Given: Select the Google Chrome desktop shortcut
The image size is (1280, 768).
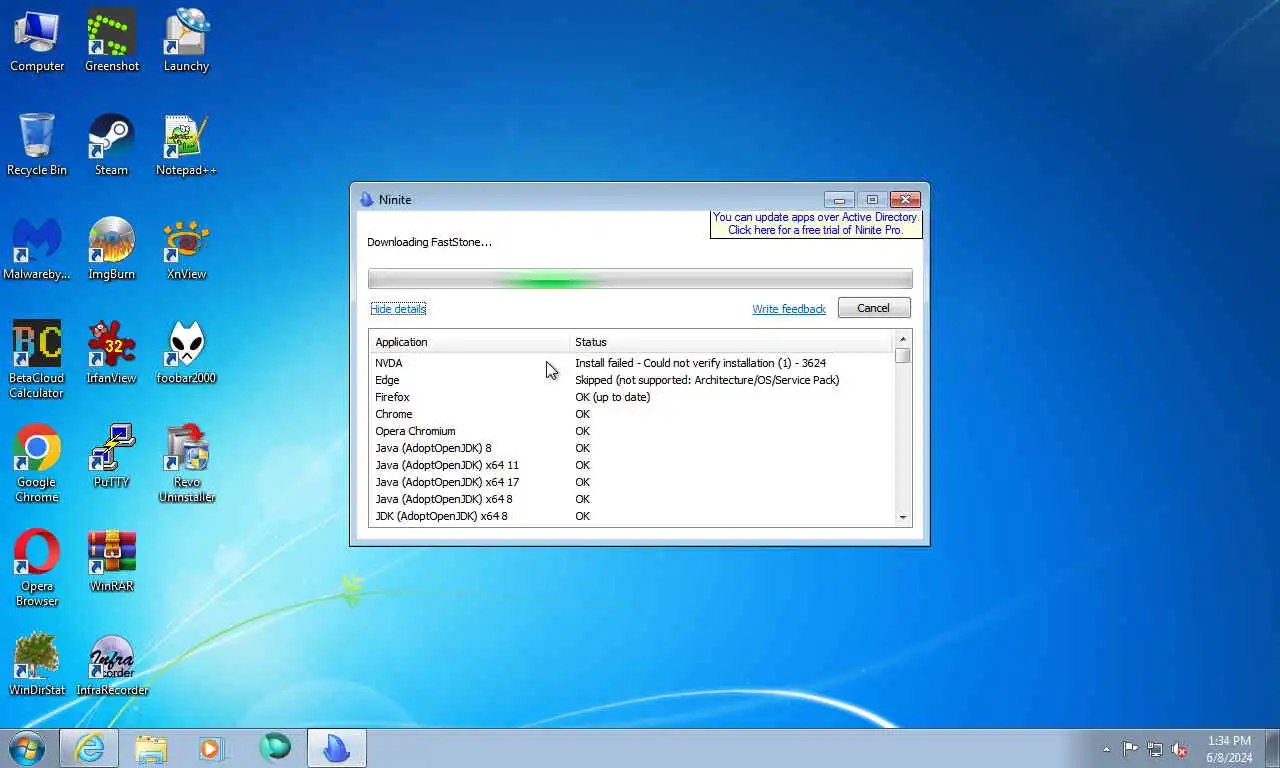Looking at the screenshot, I should [37, 464].
